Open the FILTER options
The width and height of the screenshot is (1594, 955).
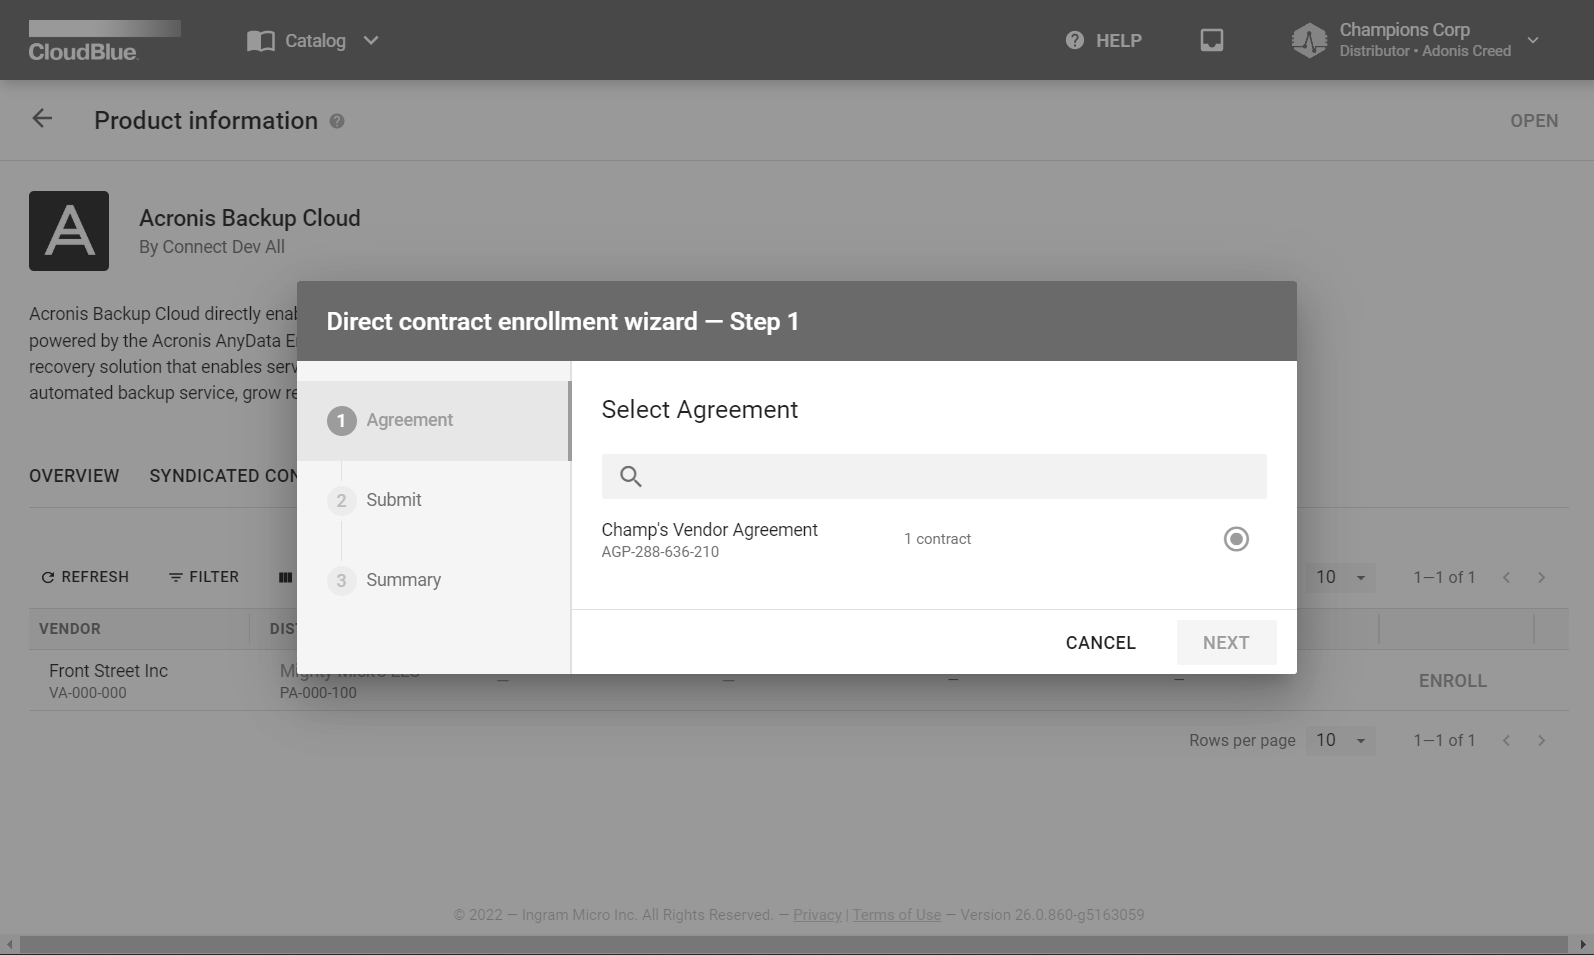pos(204,577)
